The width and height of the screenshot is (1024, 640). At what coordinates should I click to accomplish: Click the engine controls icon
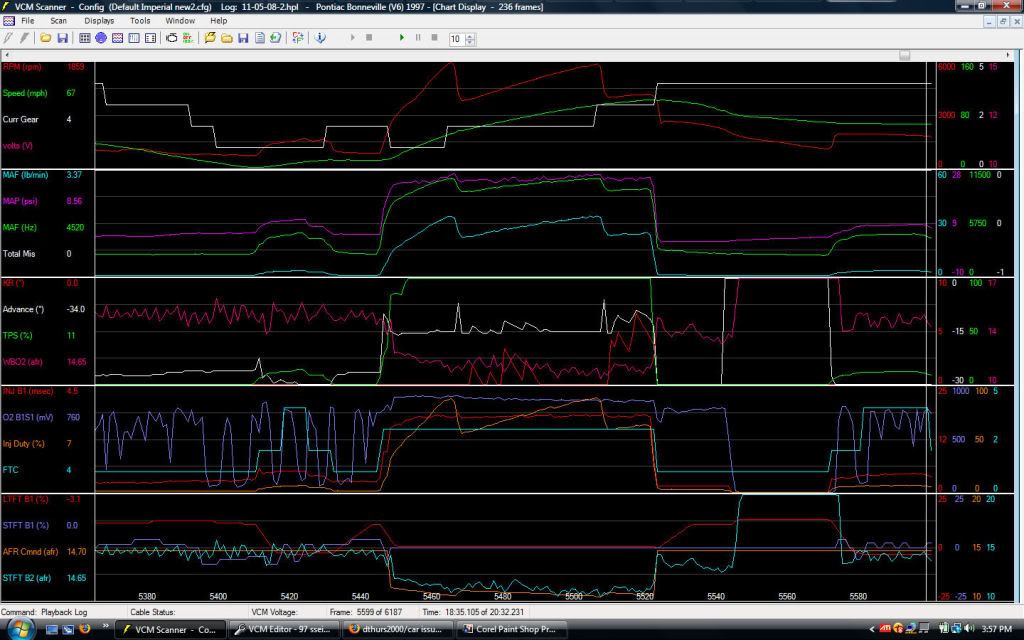(172, 38)
